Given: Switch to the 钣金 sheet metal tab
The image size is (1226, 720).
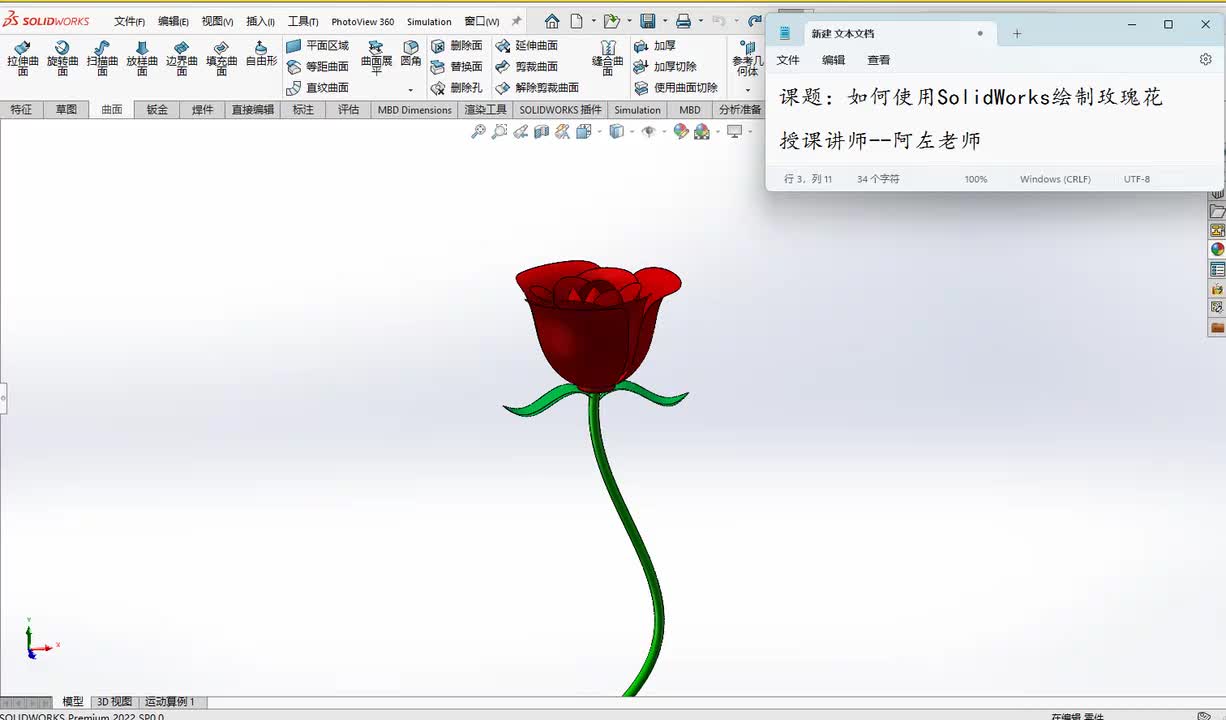Looking at the screenshot, I should pyautogui.click(x=157, y=110).
